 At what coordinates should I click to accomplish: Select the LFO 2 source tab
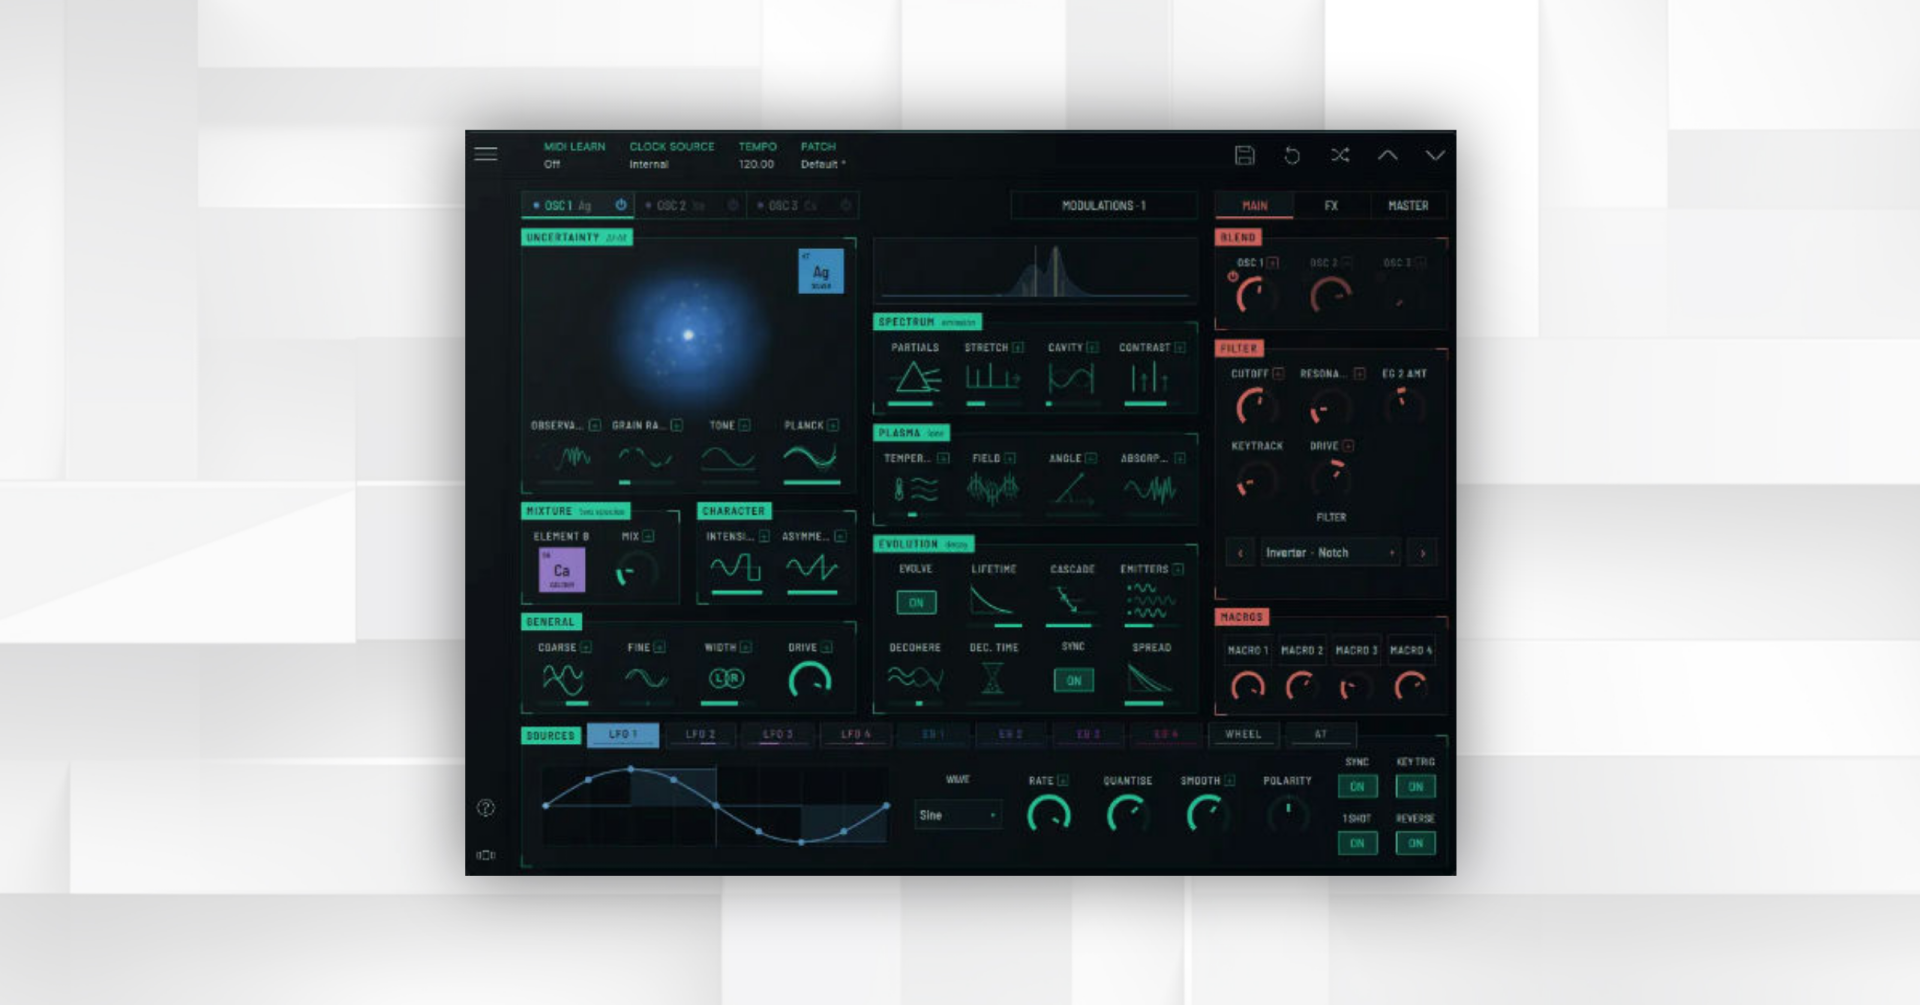[700, 734]
